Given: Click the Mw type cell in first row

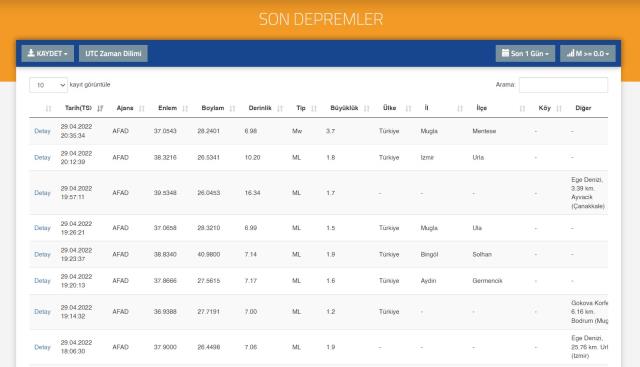Looking at the screenshot, I should click(297, 131).
